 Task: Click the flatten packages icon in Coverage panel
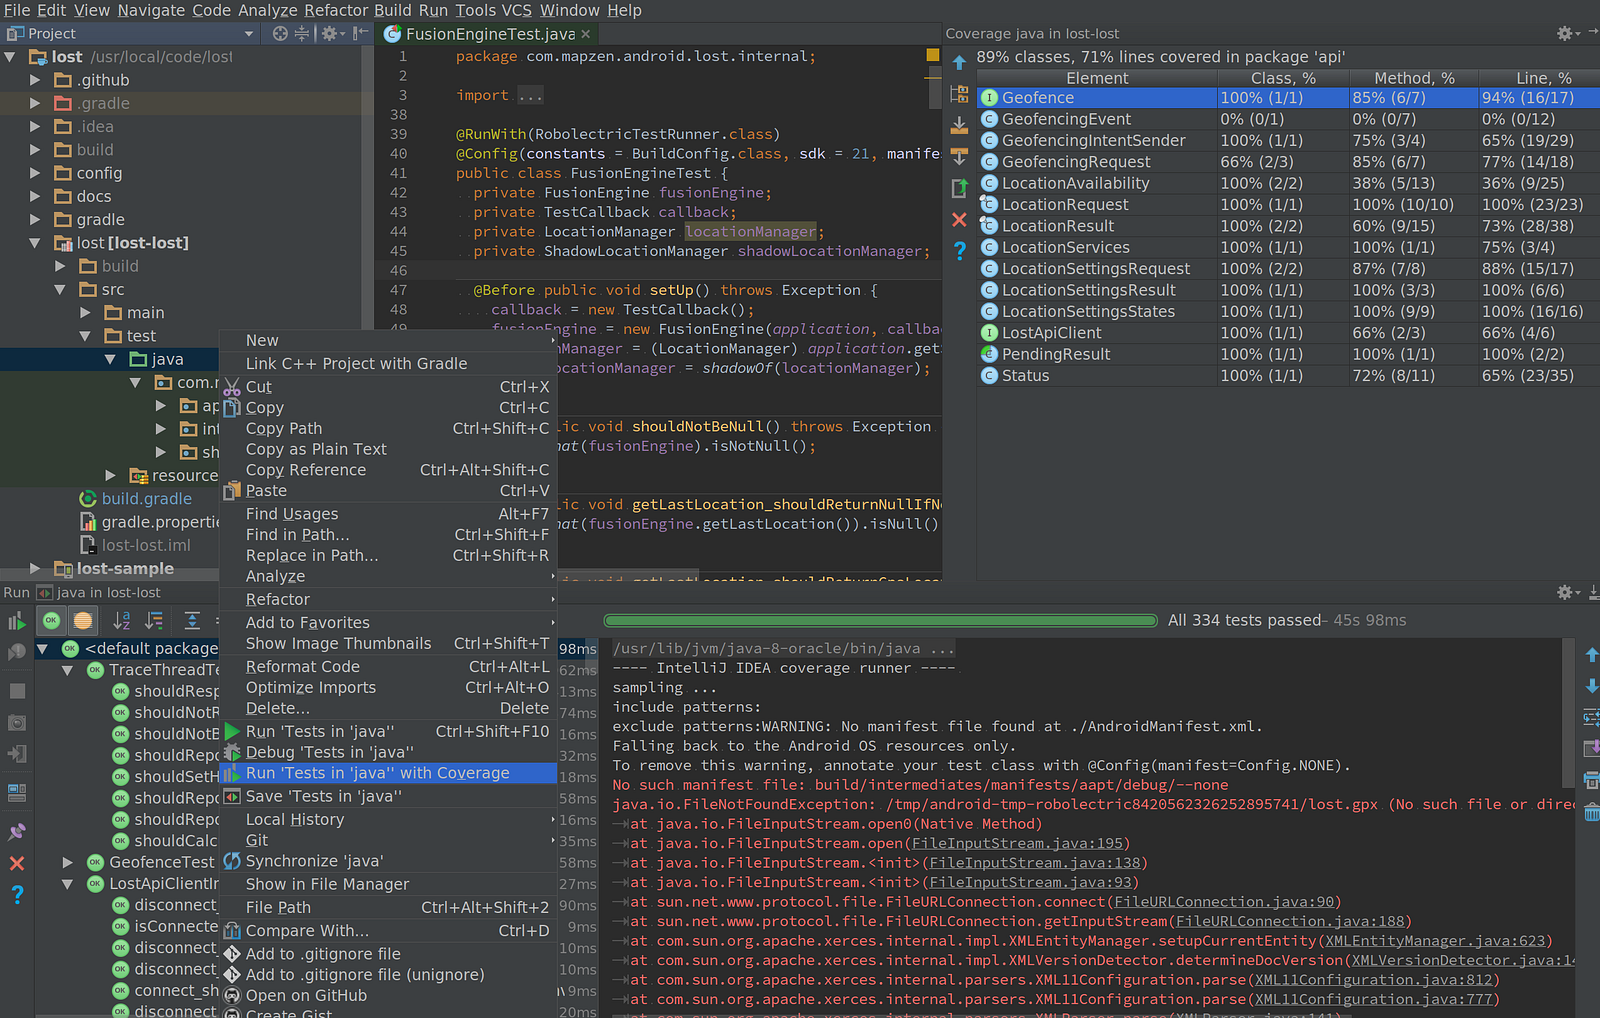click(x=959, y=94)
